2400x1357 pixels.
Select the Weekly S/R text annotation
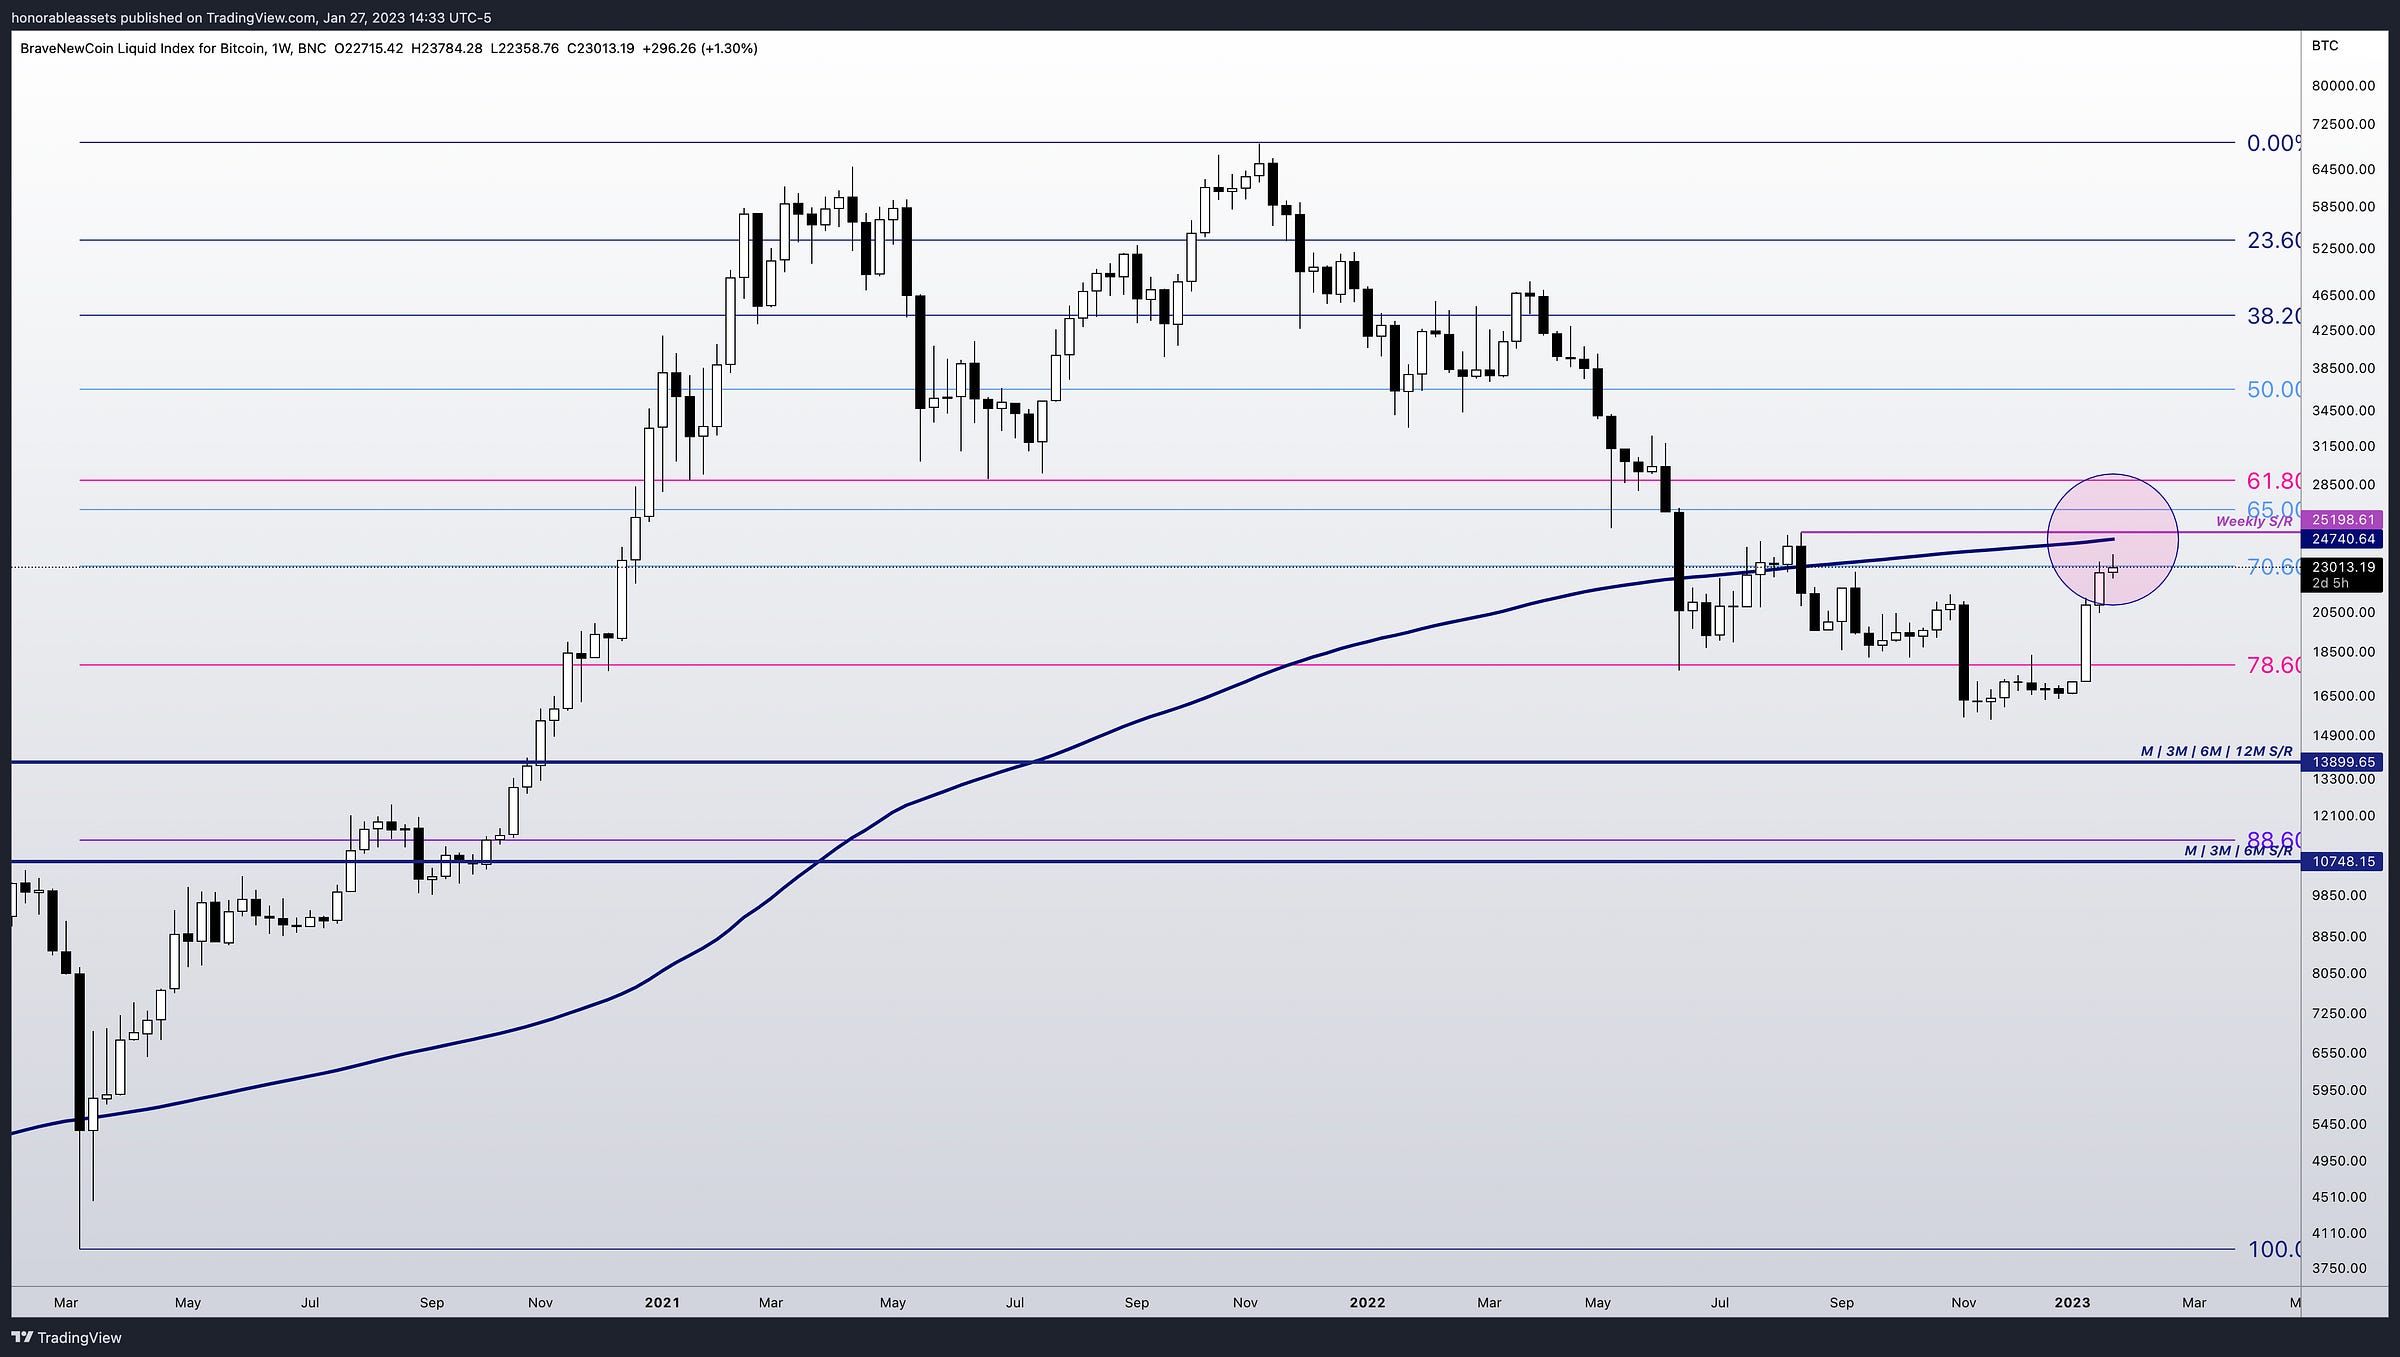click(2253, 521)
